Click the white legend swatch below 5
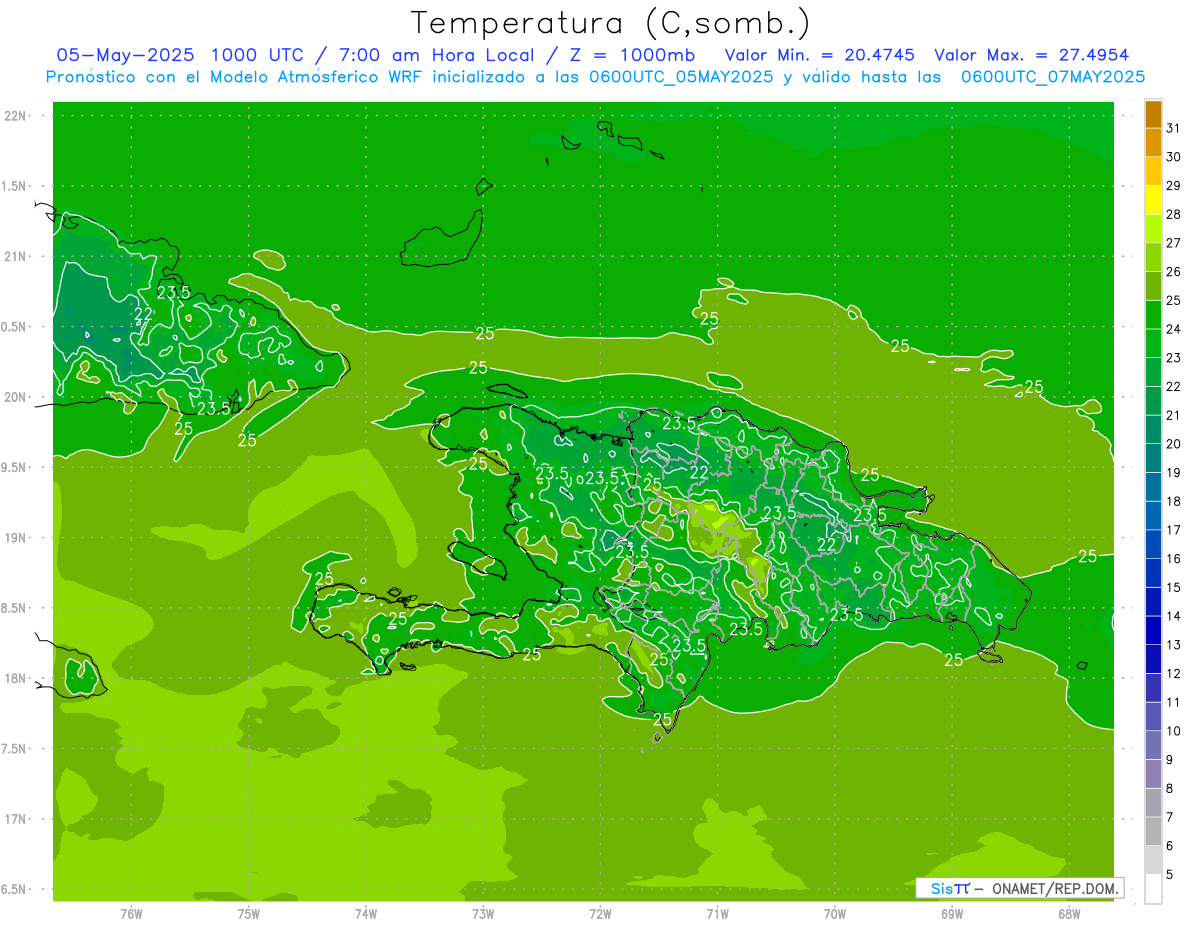This screenshot has width=1200, height=927. coord(1153,888)
